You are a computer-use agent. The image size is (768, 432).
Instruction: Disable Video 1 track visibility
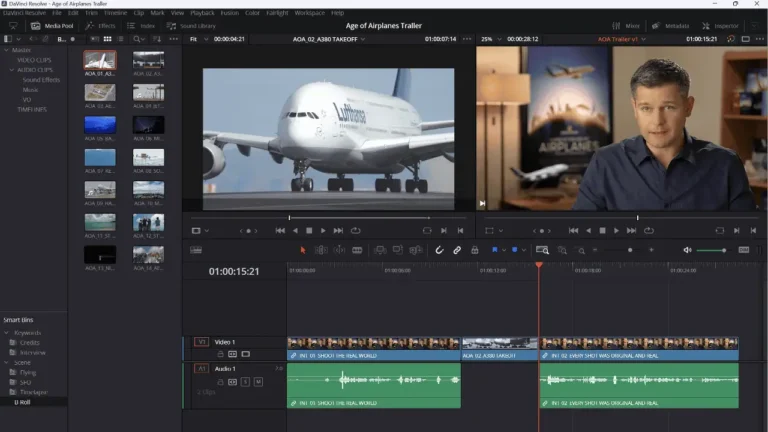point(245,354)
